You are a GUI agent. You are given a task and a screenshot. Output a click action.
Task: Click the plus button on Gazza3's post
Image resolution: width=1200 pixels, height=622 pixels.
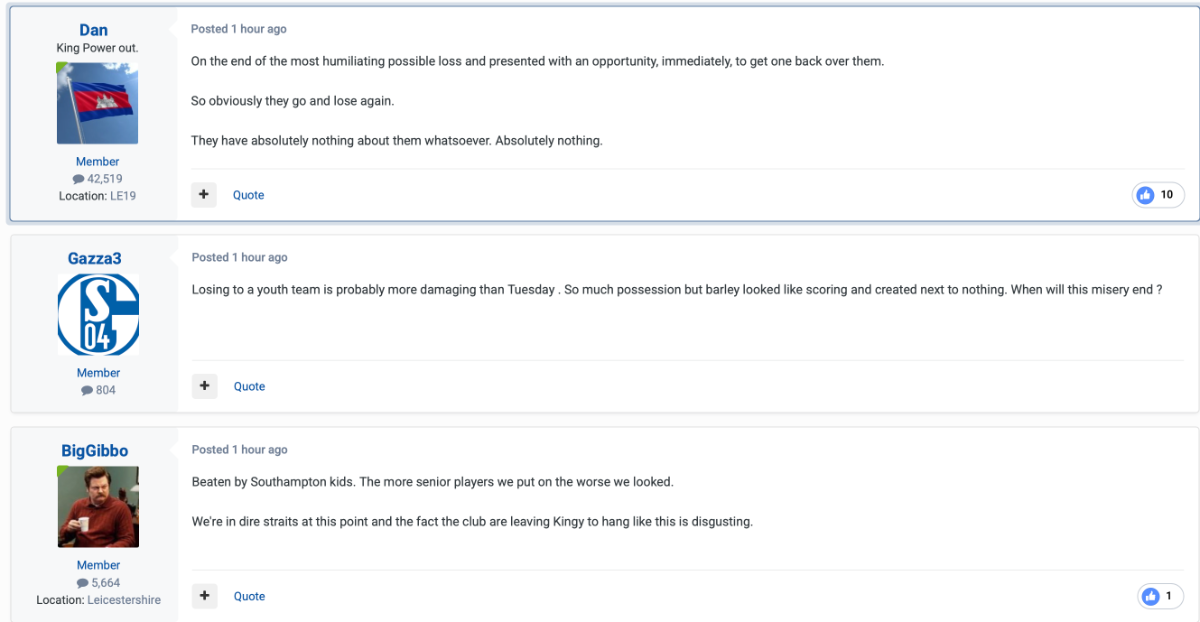click(x=204, y=386)
